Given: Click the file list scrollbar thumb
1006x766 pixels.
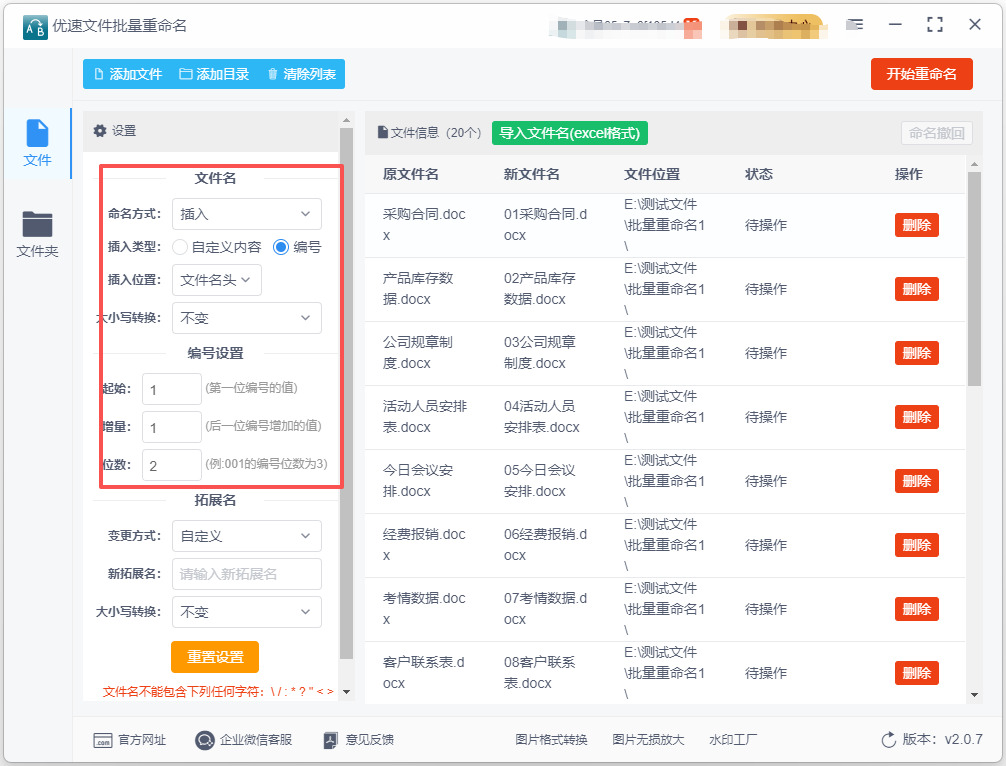Looking at the screenshot, I should pos(975,279).
